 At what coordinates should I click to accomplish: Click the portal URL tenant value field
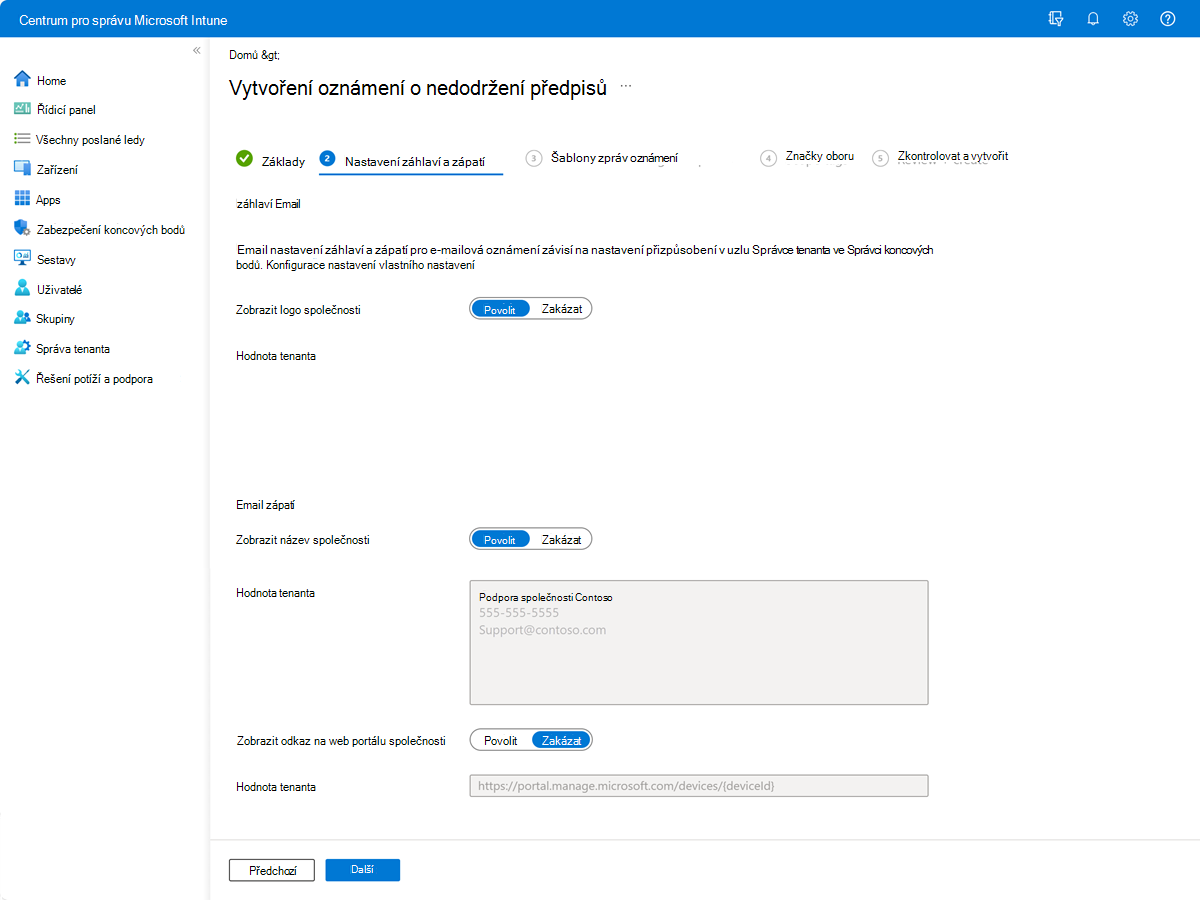point(699,786)
